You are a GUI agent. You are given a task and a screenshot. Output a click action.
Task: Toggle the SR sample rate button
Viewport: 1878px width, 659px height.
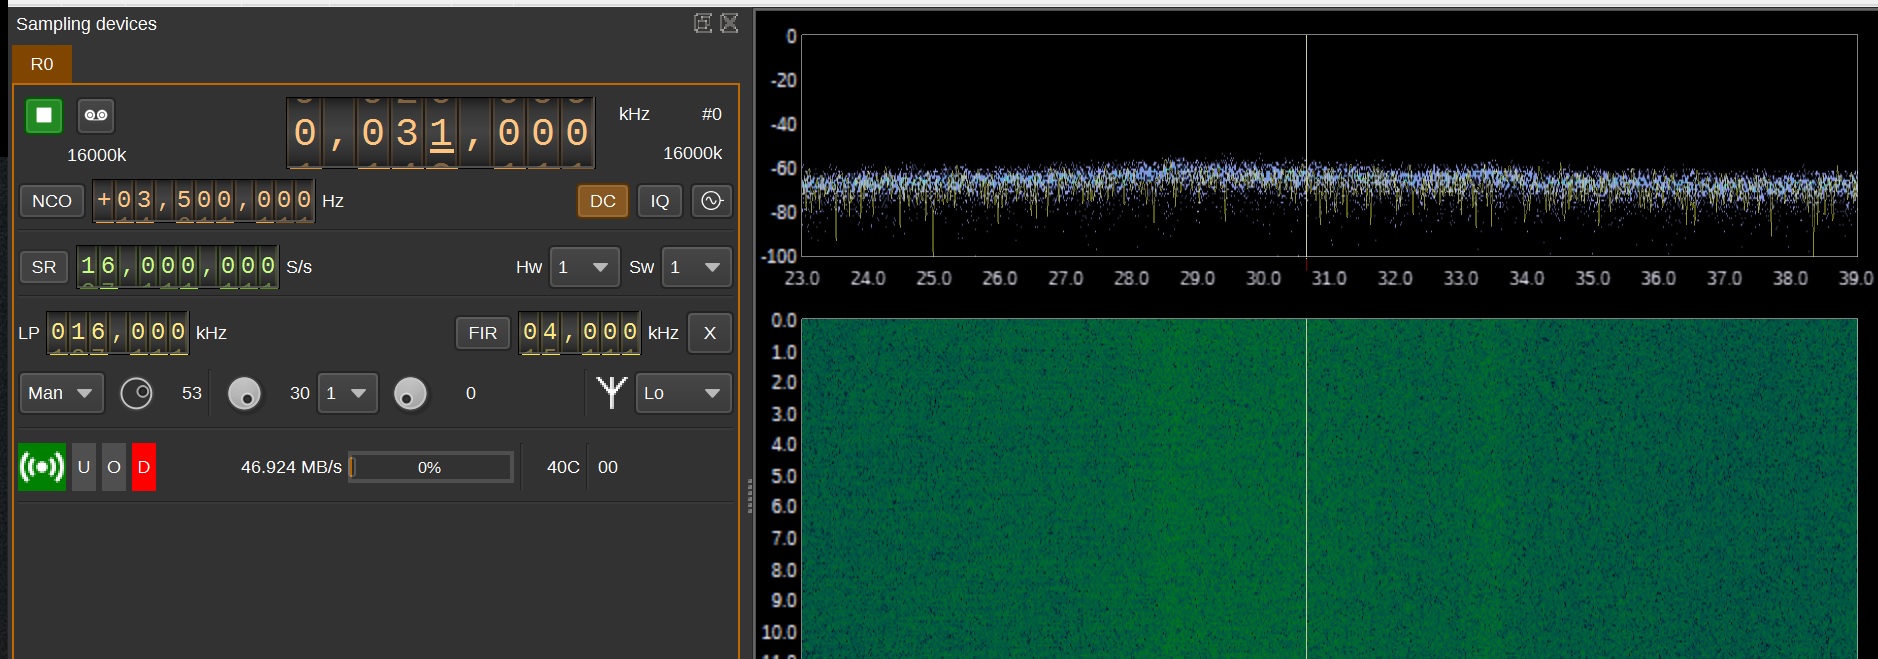pos(44,267)
